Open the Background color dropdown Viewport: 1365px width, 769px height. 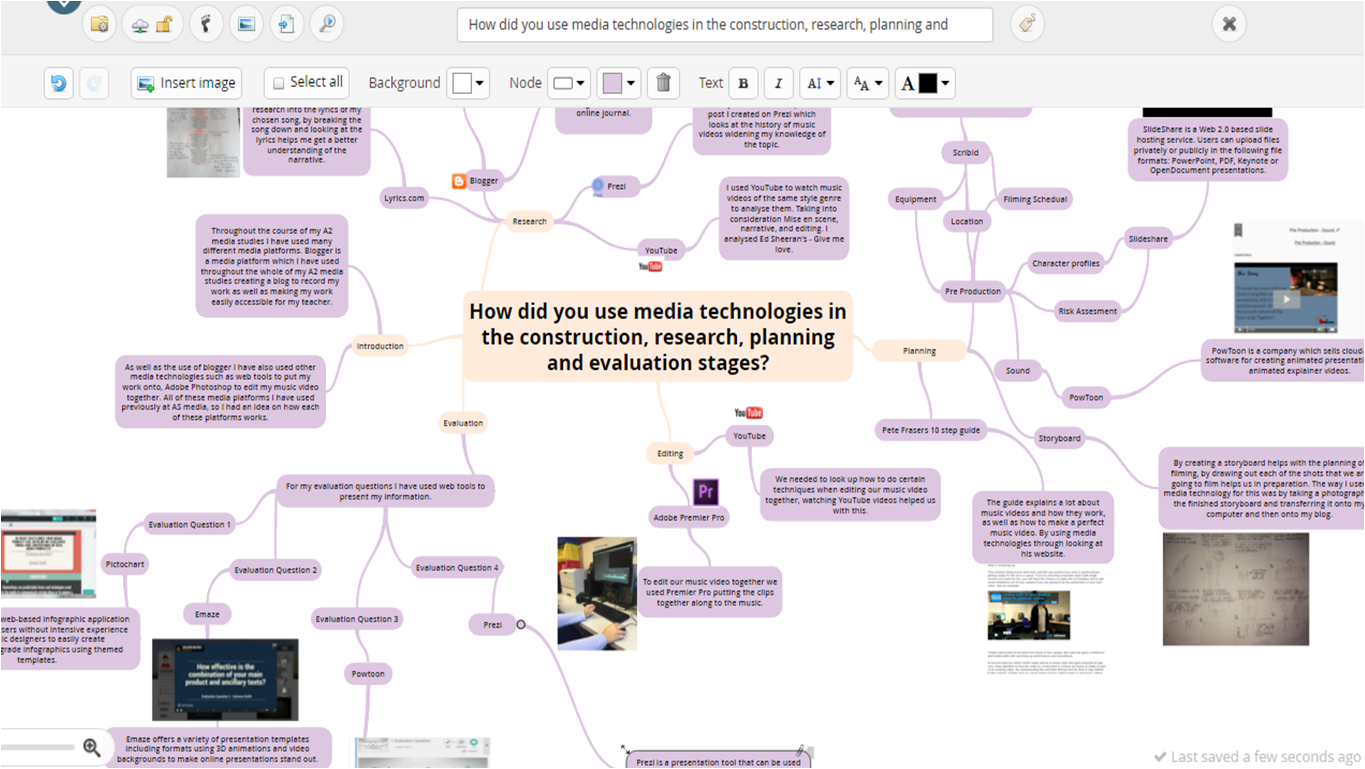point(468,83)
